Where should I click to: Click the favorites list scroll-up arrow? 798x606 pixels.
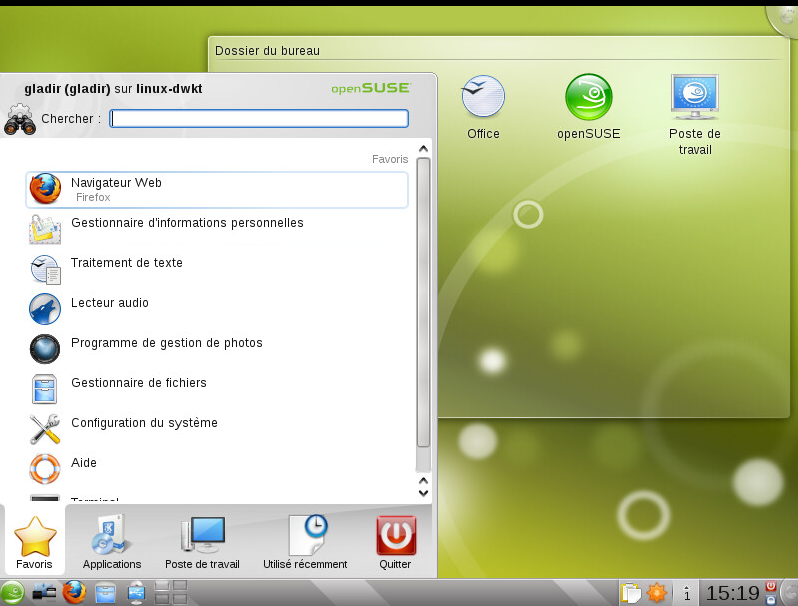pyautogui.click(x=423, y=150)
